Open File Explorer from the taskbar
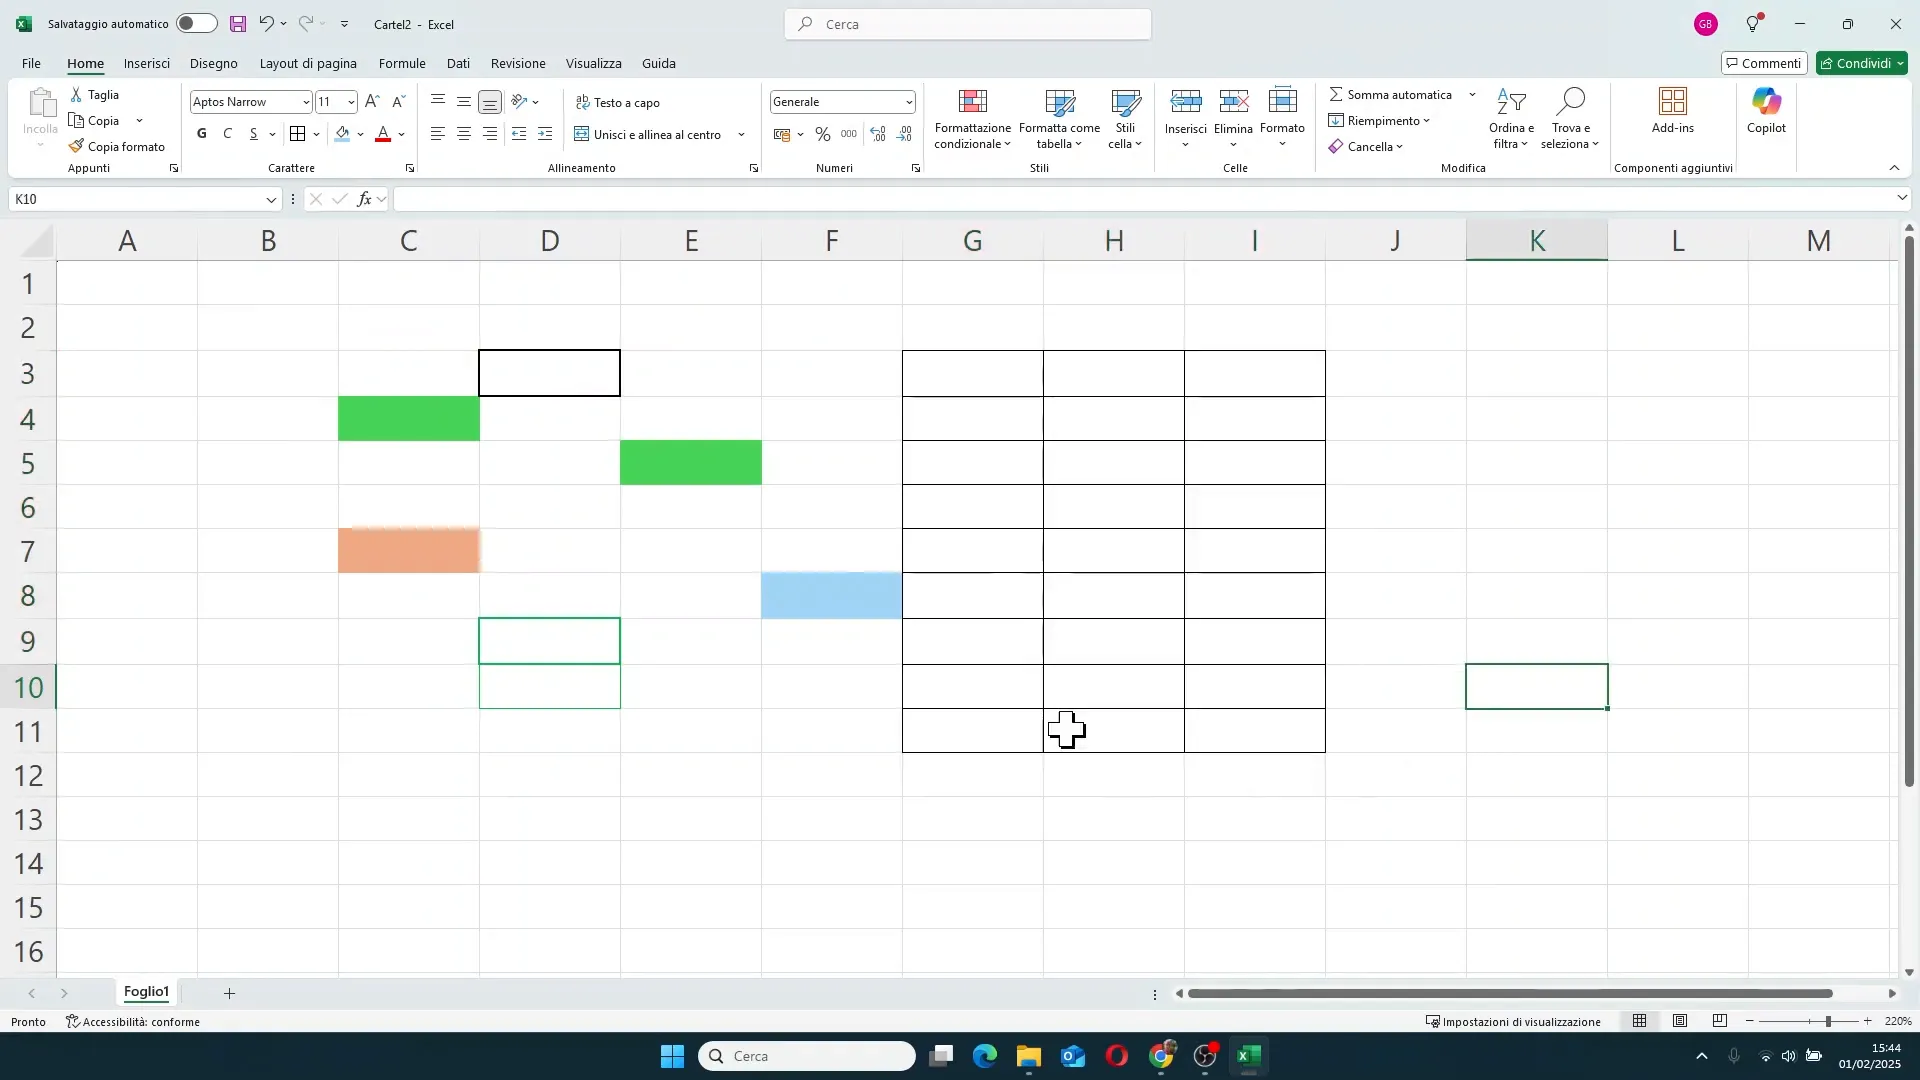Viewport: 1920px width, 1080px height. coord(1029,1056)
